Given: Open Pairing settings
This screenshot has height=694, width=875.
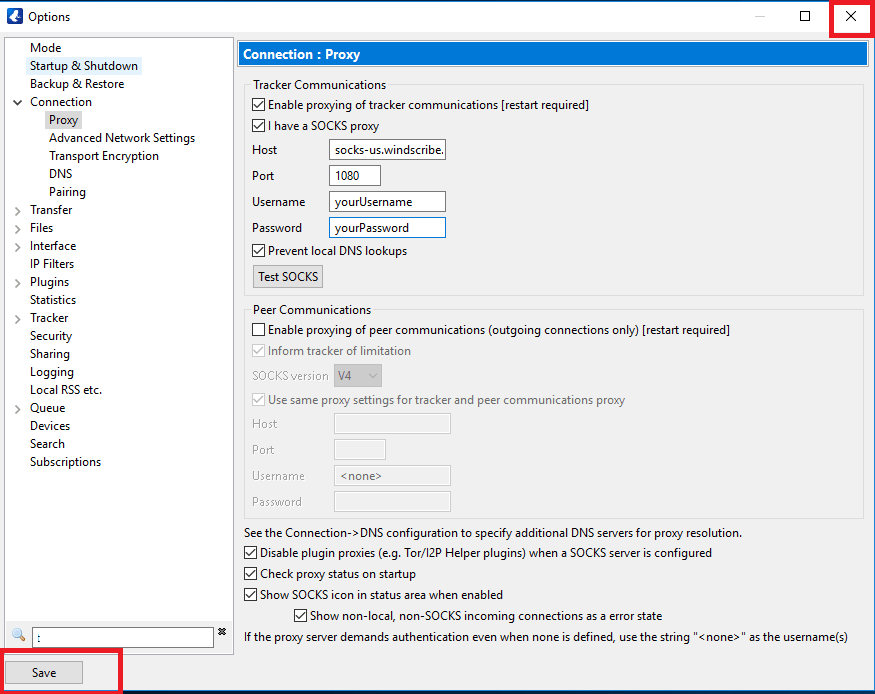Looking at the screenshot, I should 68,192.
